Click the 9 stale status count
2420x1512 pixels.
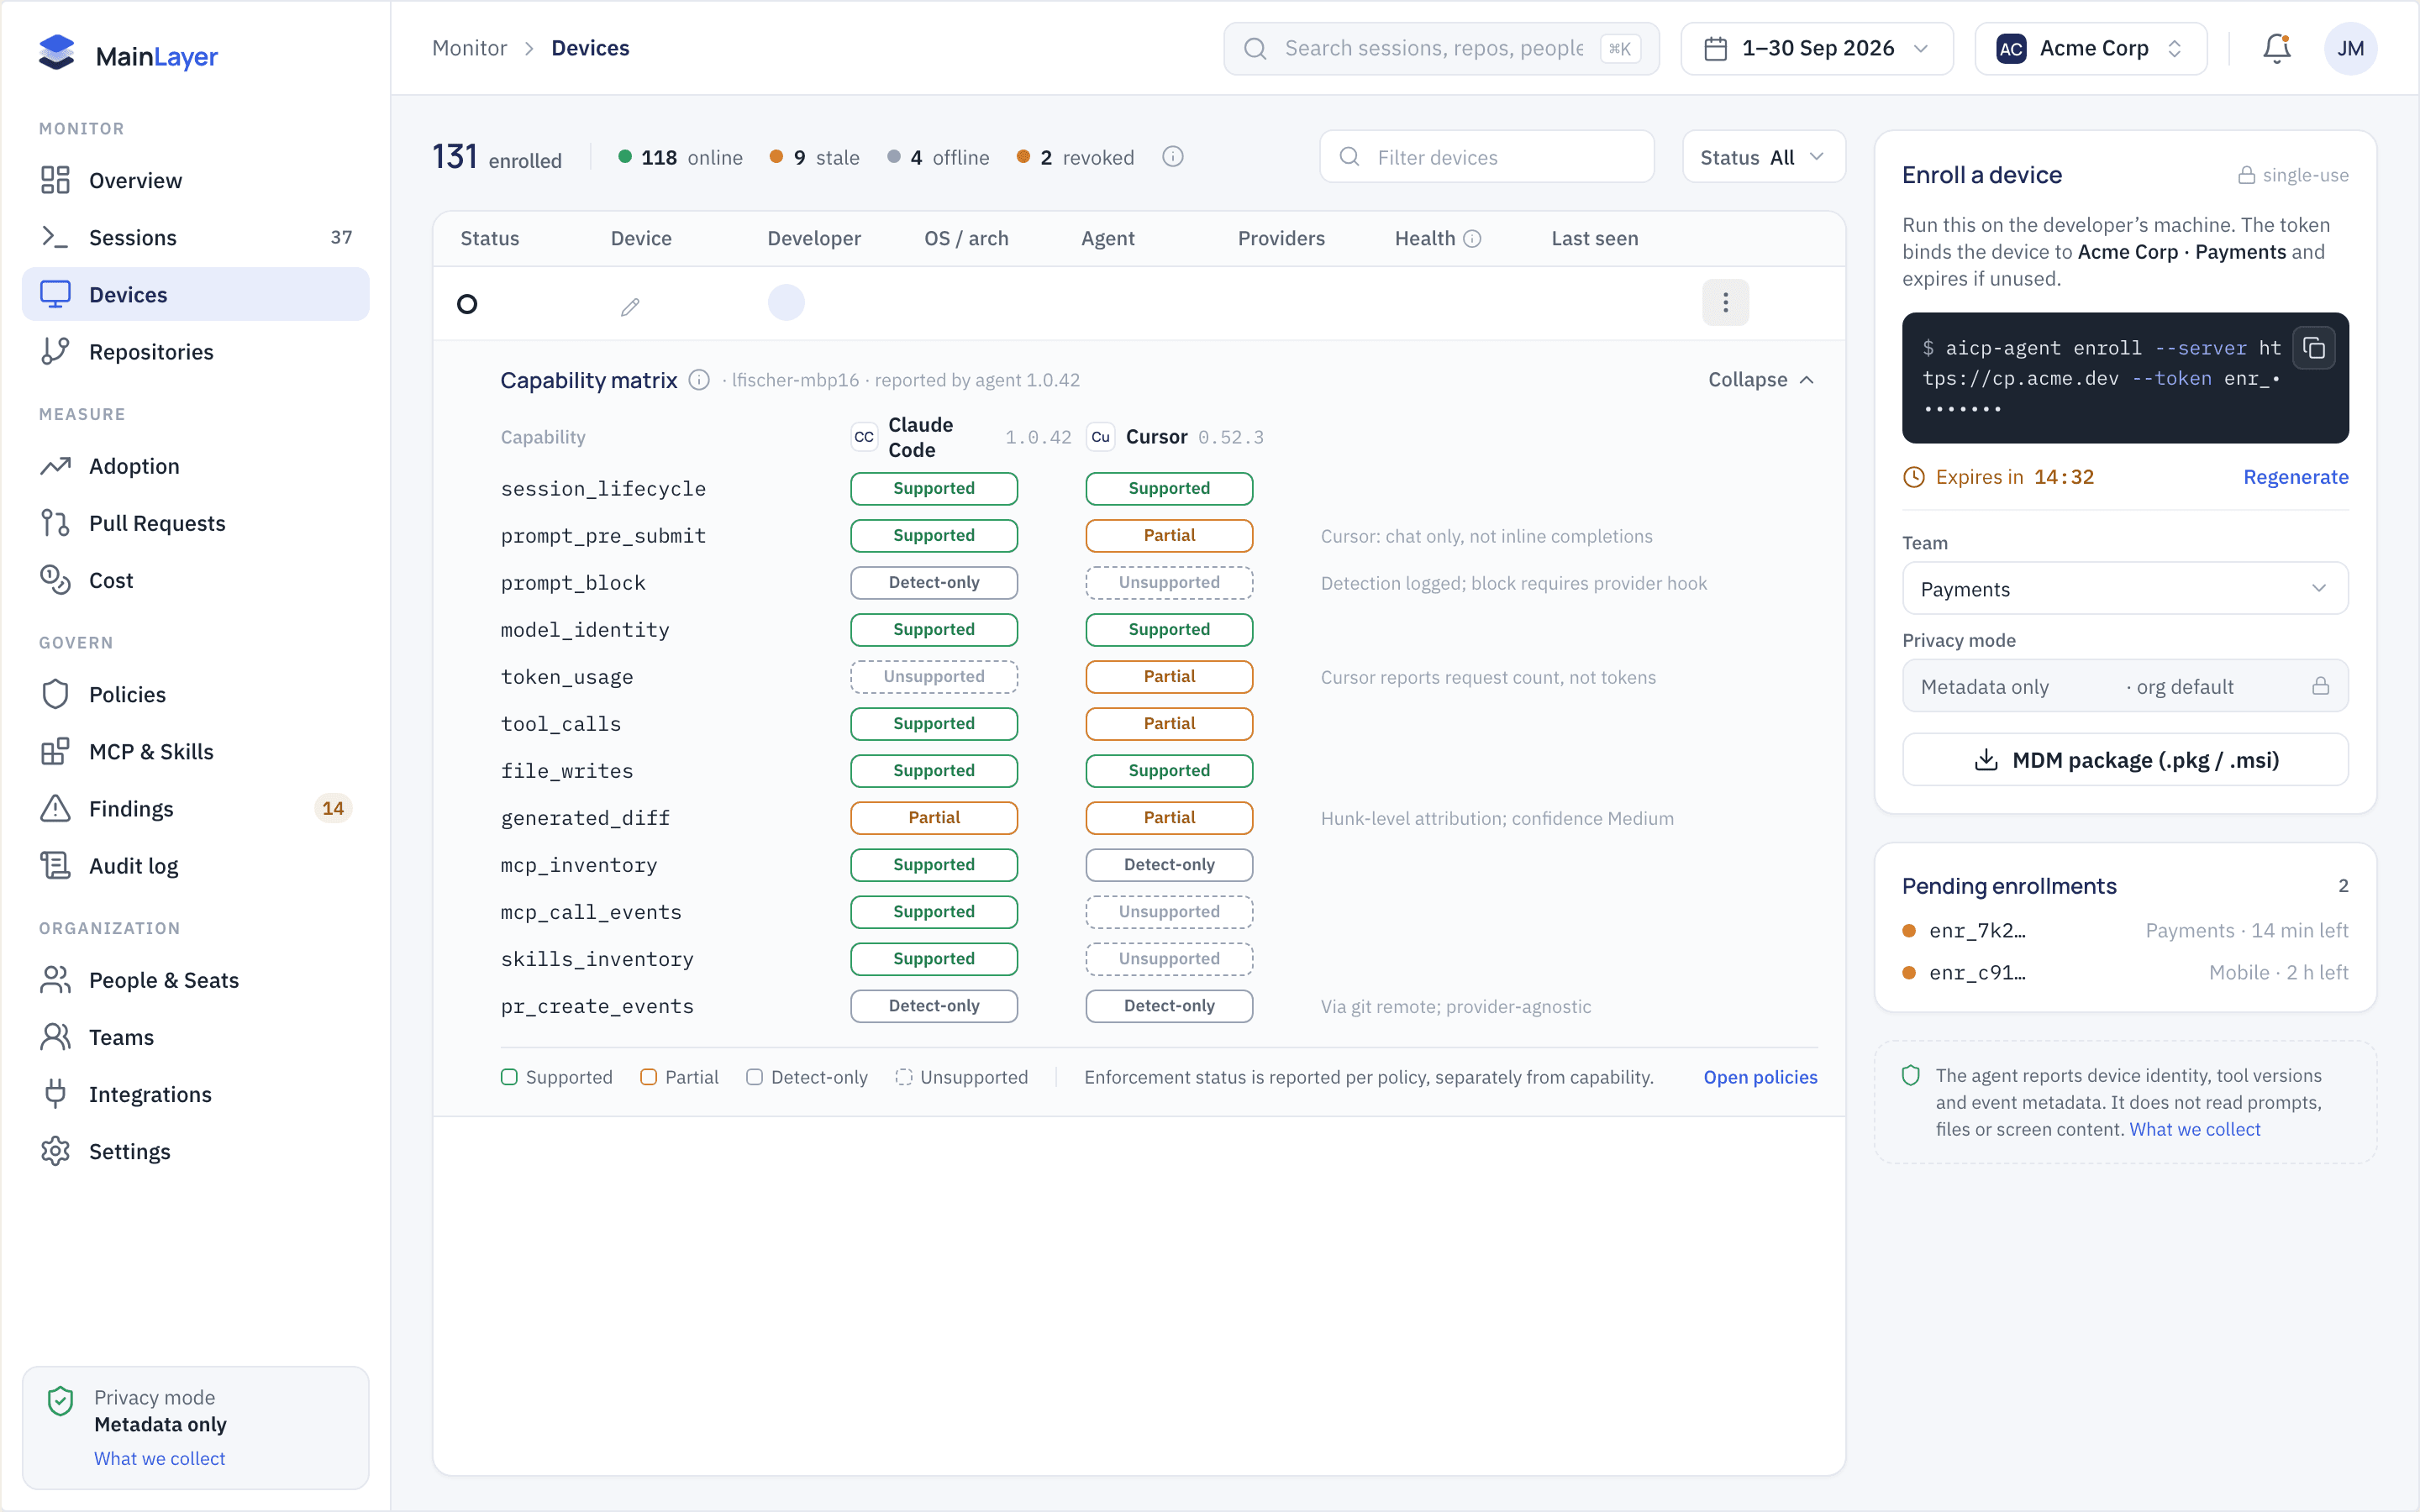pyautogui.click(x=814, y=157)
